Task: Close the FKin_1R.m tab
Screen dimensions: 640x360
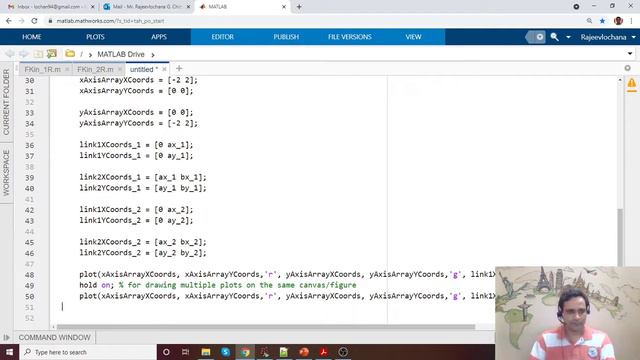Action: pyautogui.click(x=67, y=69)
